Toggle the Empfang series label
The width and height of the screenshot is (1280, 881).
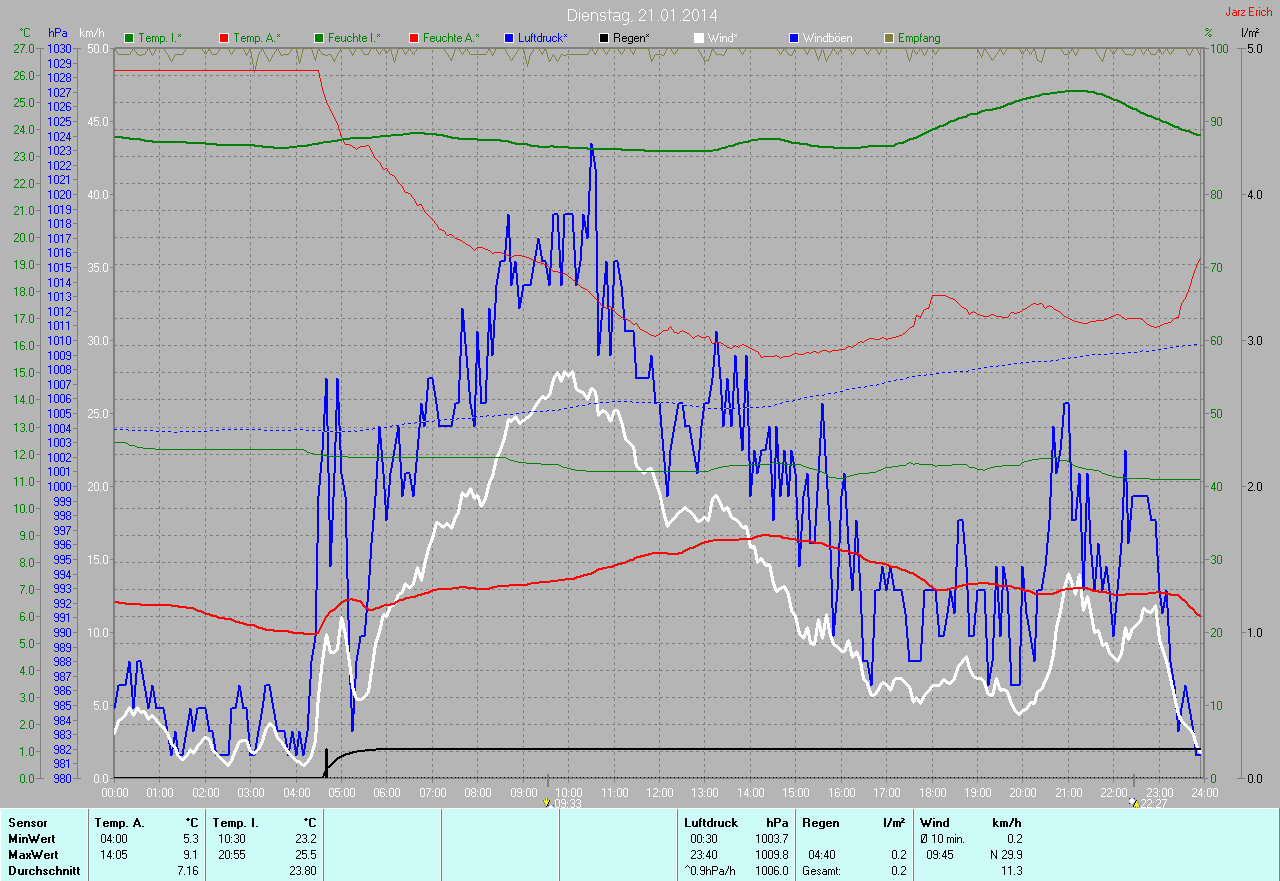click(919, 38)
